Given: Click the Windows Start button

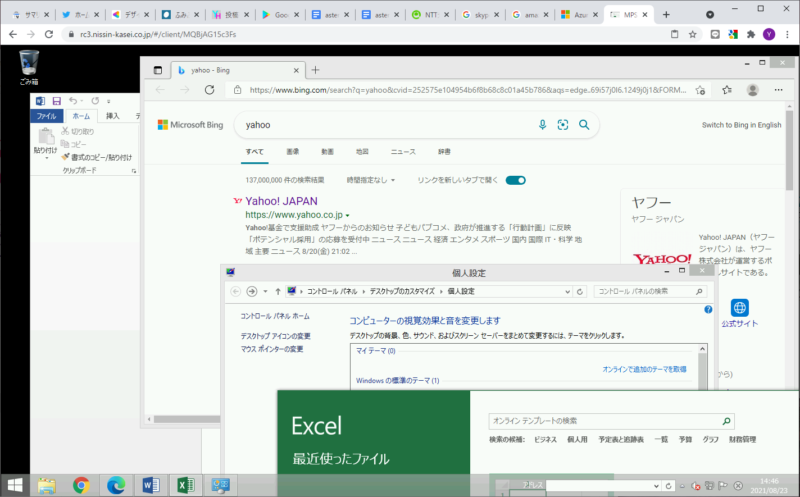Looking at the screenshot, I should (15, 485).
